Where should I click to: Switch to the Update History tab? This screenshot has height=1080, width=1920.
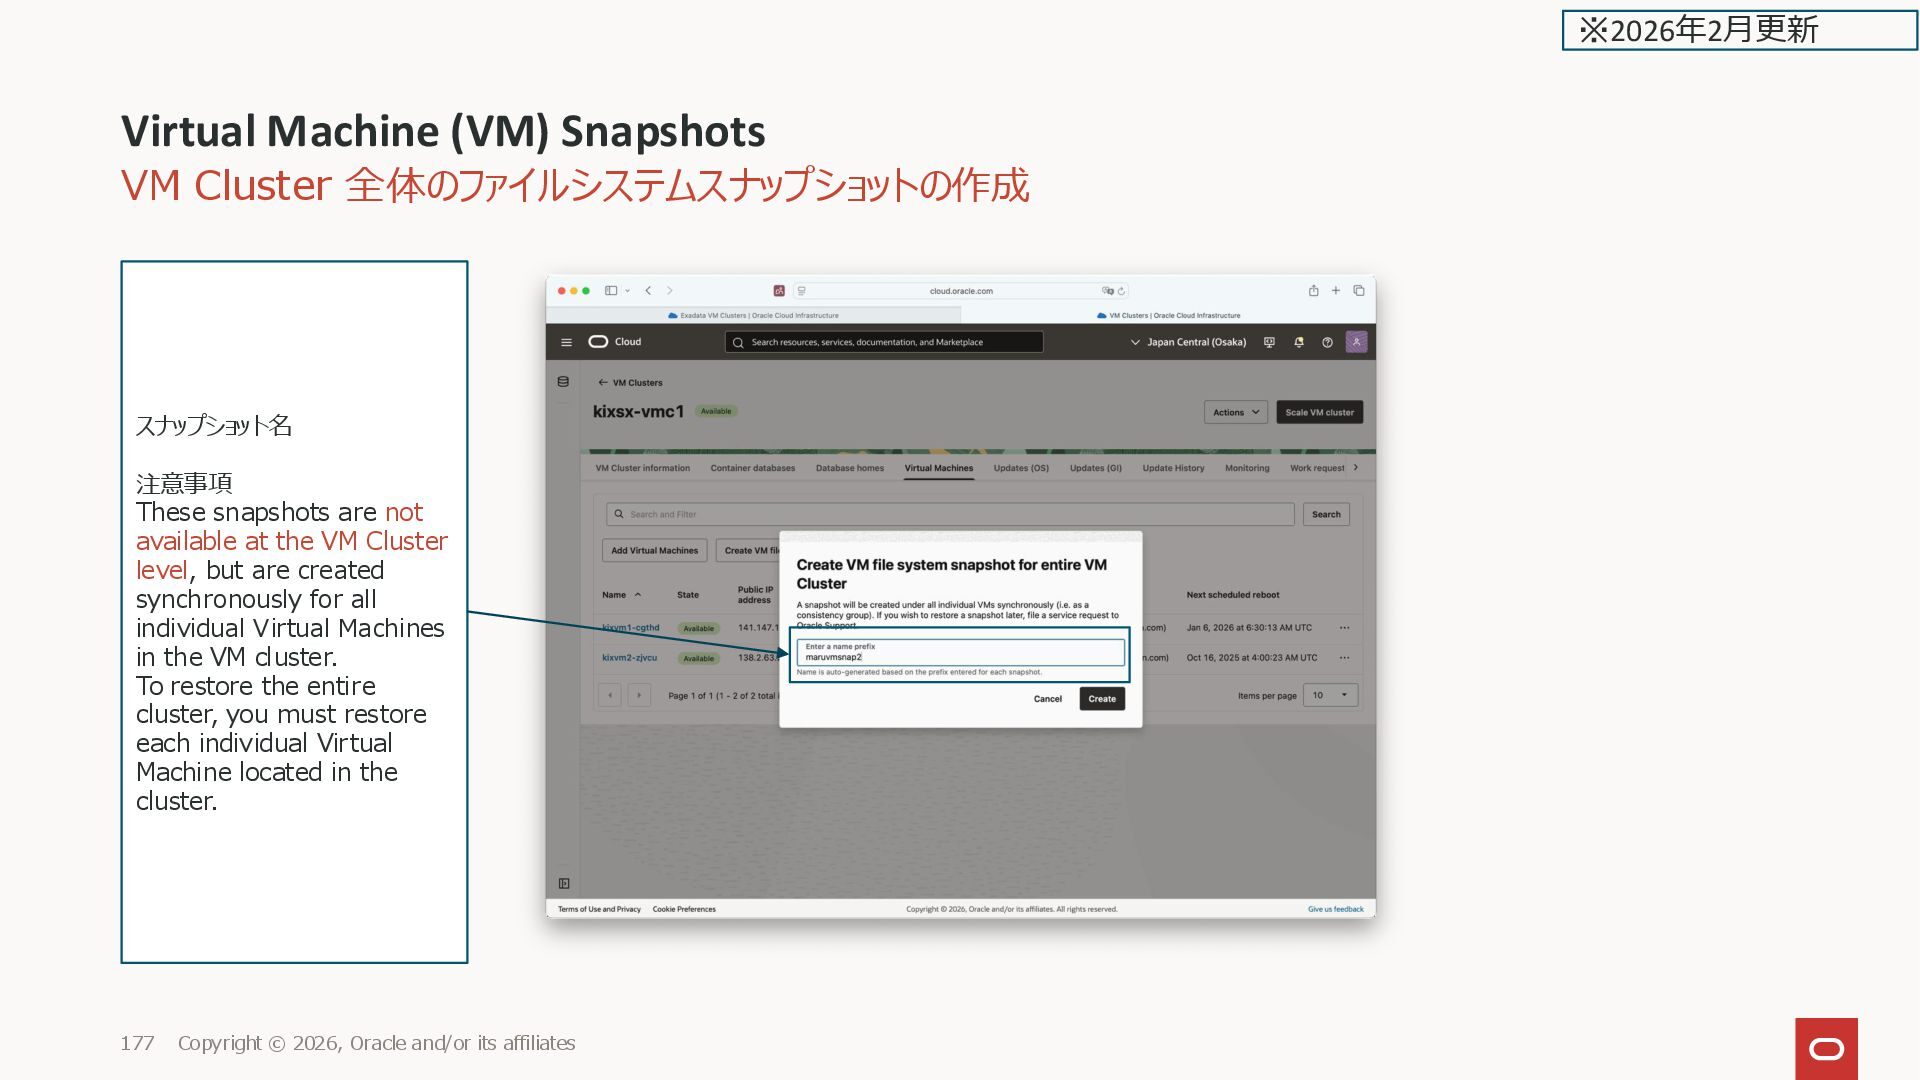[x=1173, y=468]
